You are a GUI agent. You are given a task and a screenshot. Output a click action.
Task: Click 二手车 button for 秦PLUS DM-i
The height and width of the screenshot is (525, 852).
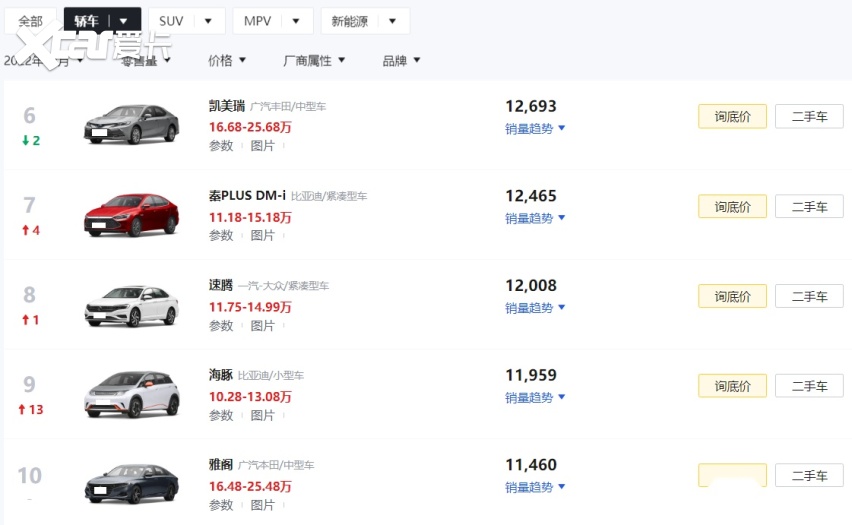[809, 207]
